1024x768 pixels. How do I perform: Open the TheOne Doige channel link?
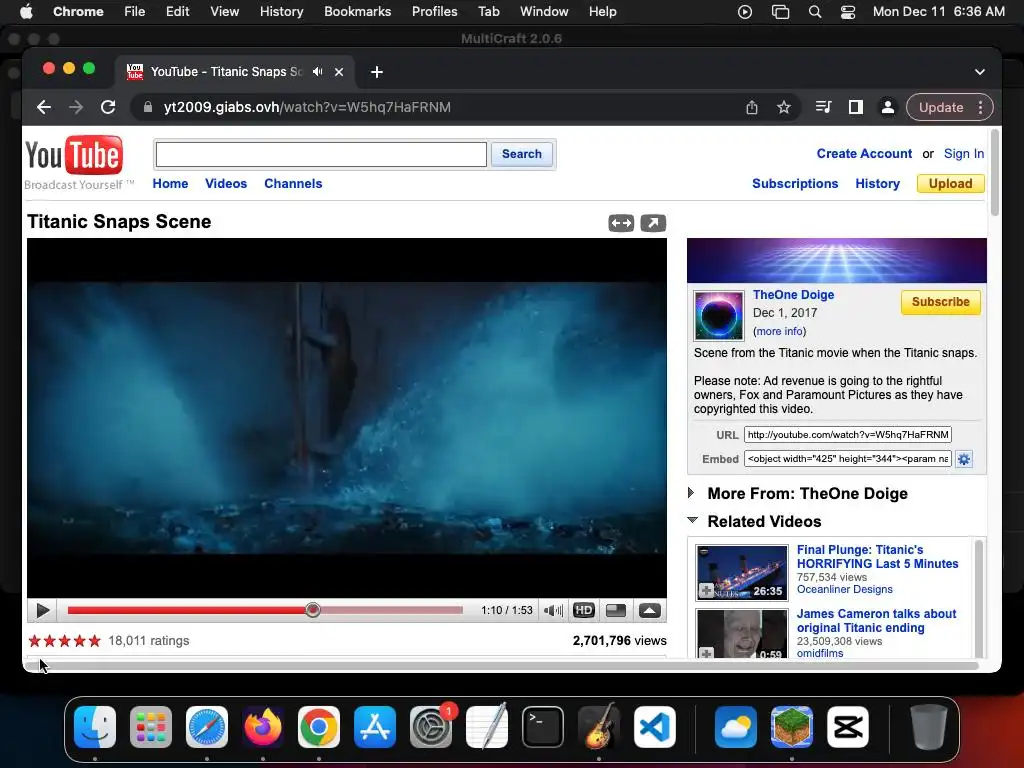tap(793, 295)
